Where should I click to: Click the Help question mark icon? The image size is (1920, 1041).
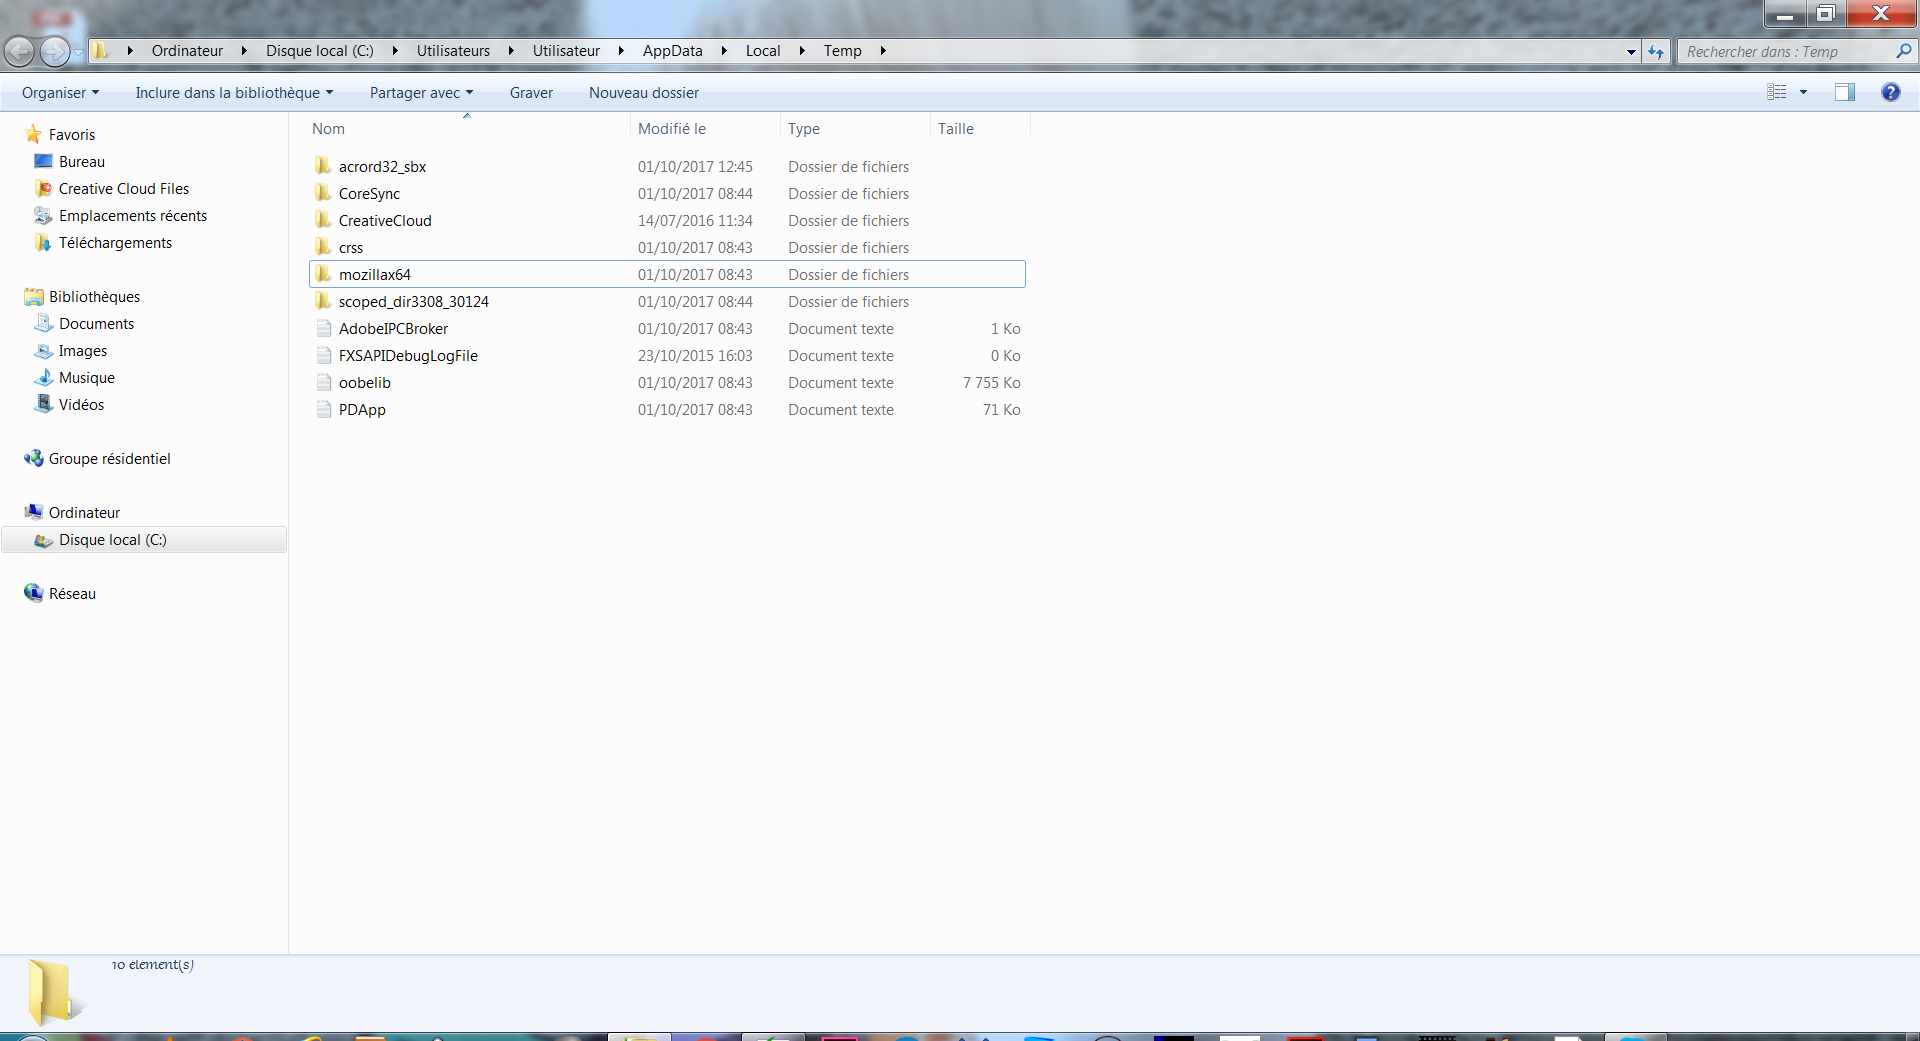[1890, 92]
